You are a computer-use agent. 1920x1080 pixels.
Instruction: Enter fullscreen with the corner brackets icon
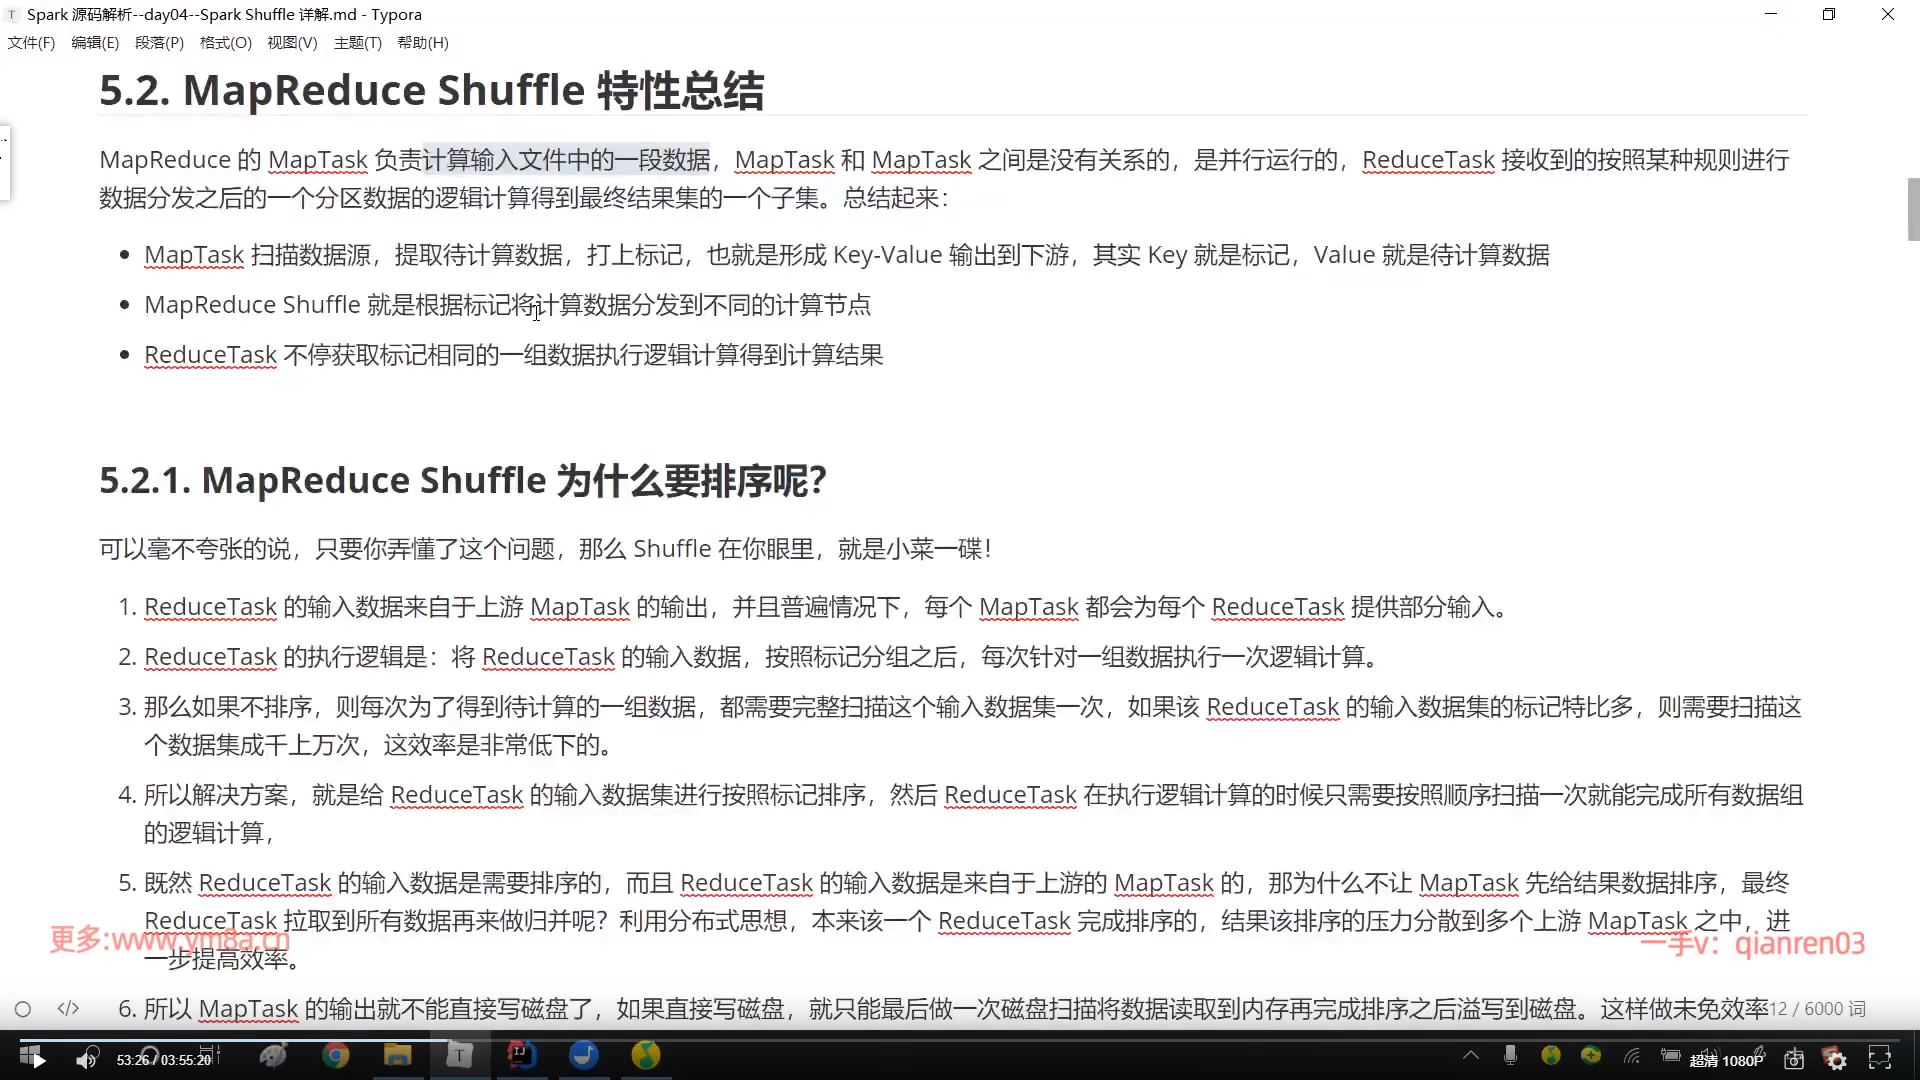(1880, 1059)
